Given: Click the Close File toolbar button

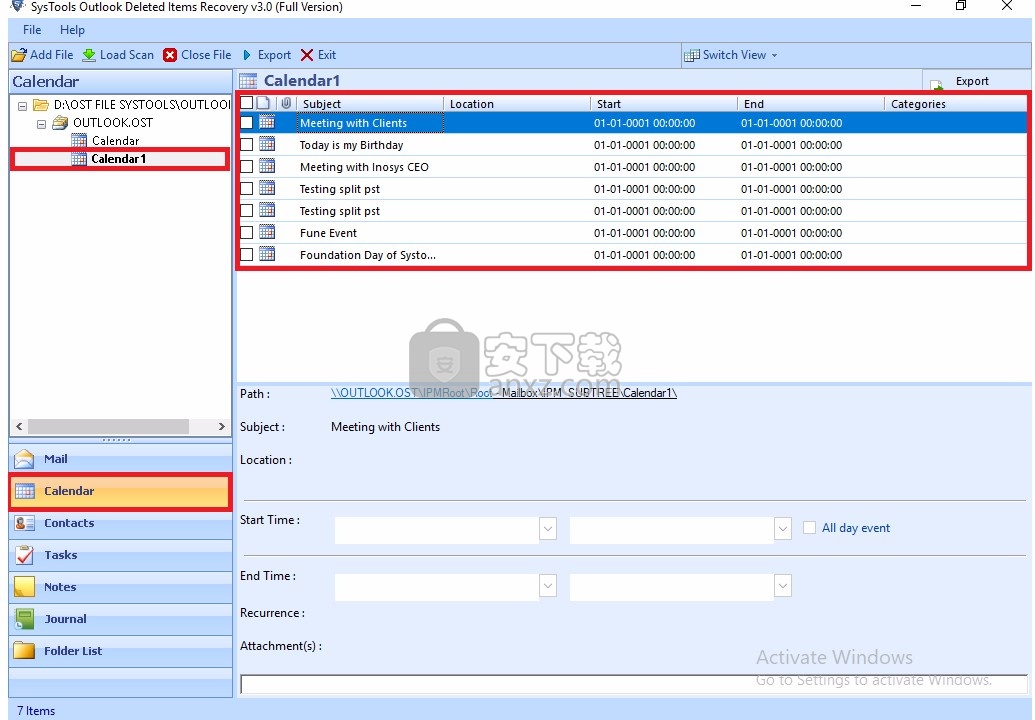Looking at the screenshot, I should pos(197,55).
